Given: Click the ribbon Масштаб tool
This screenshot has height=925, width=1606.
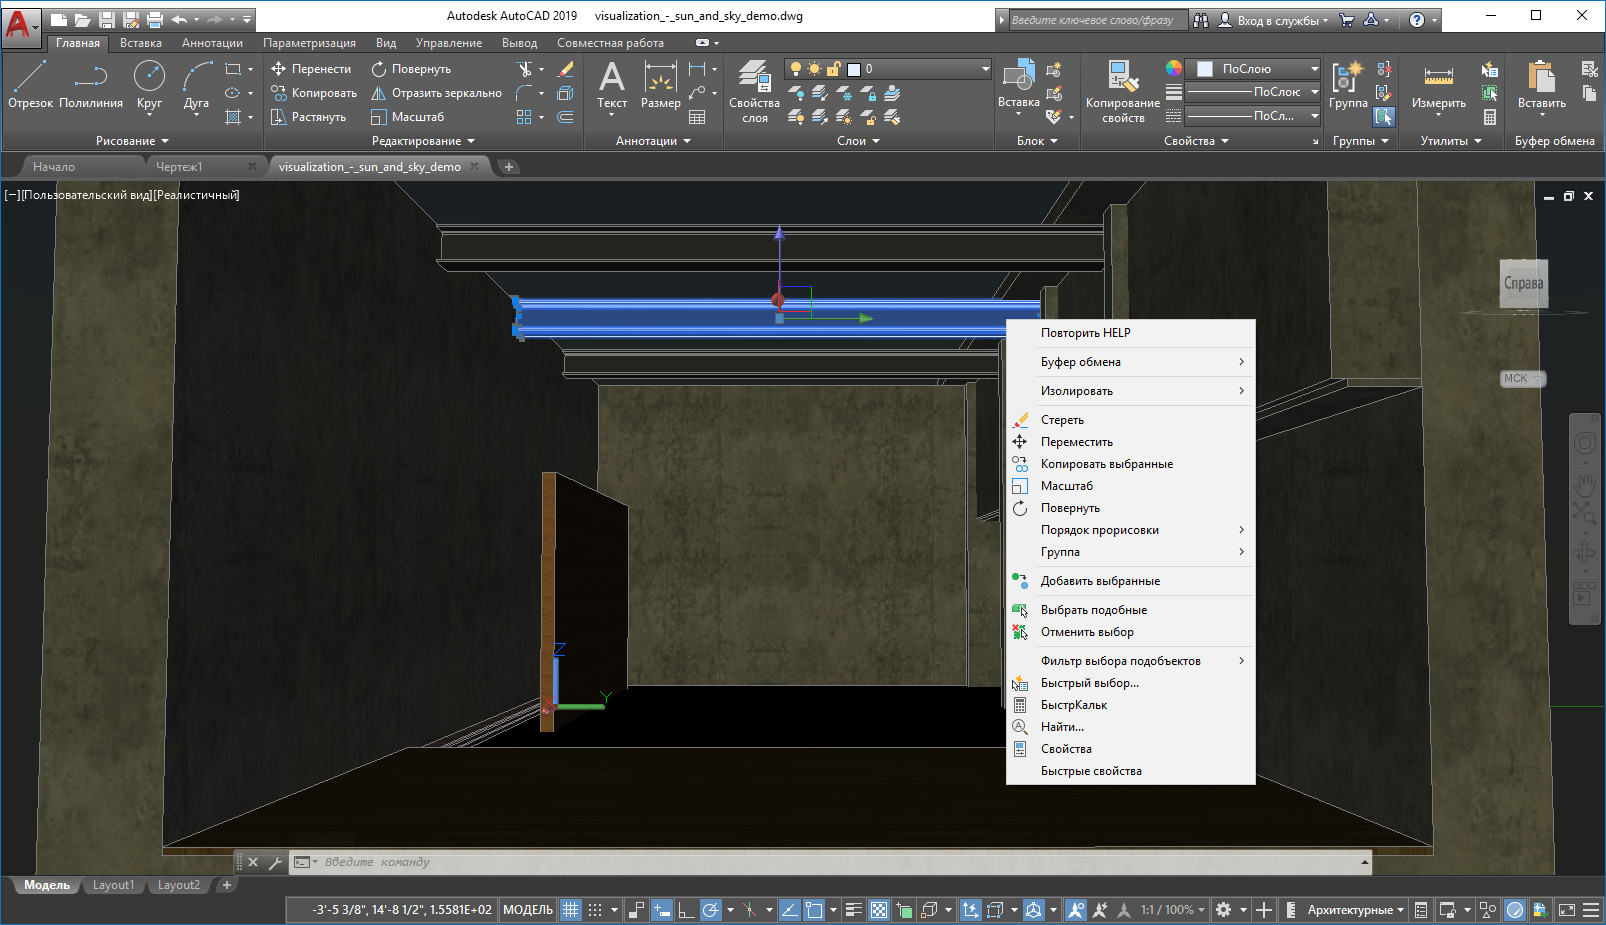Looking at the screenshot, I should [407, 117].
